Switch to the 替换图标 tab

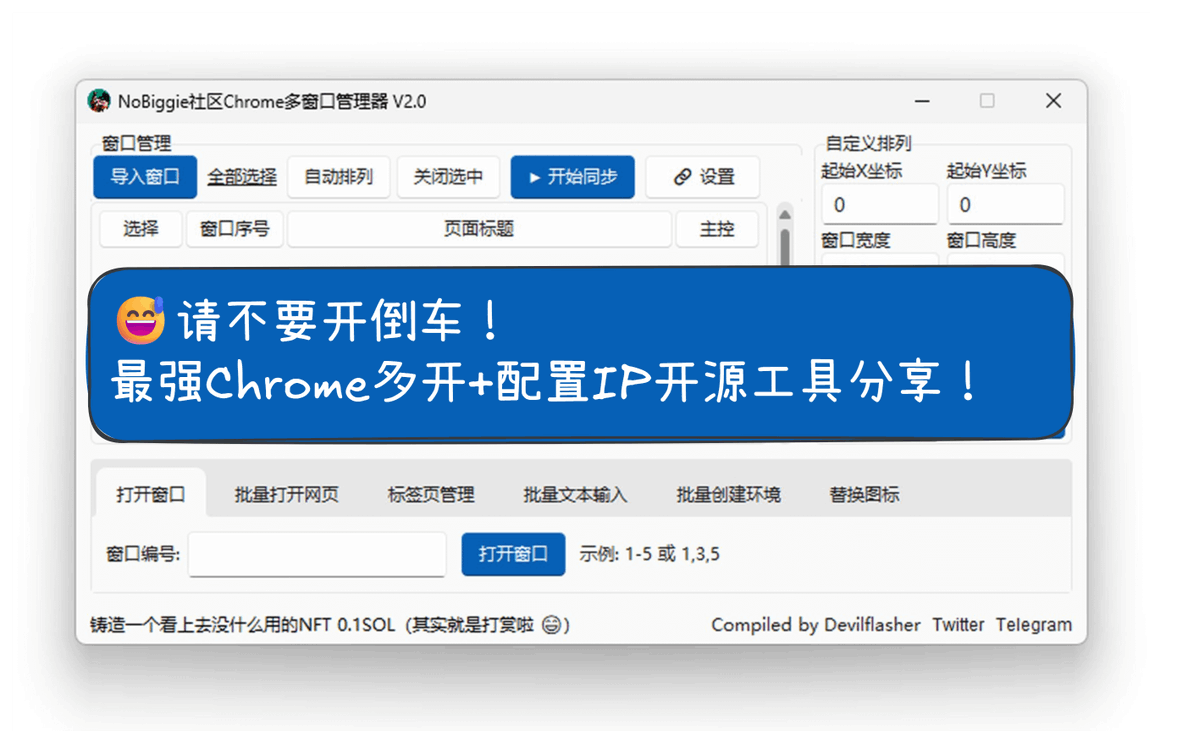863,493
